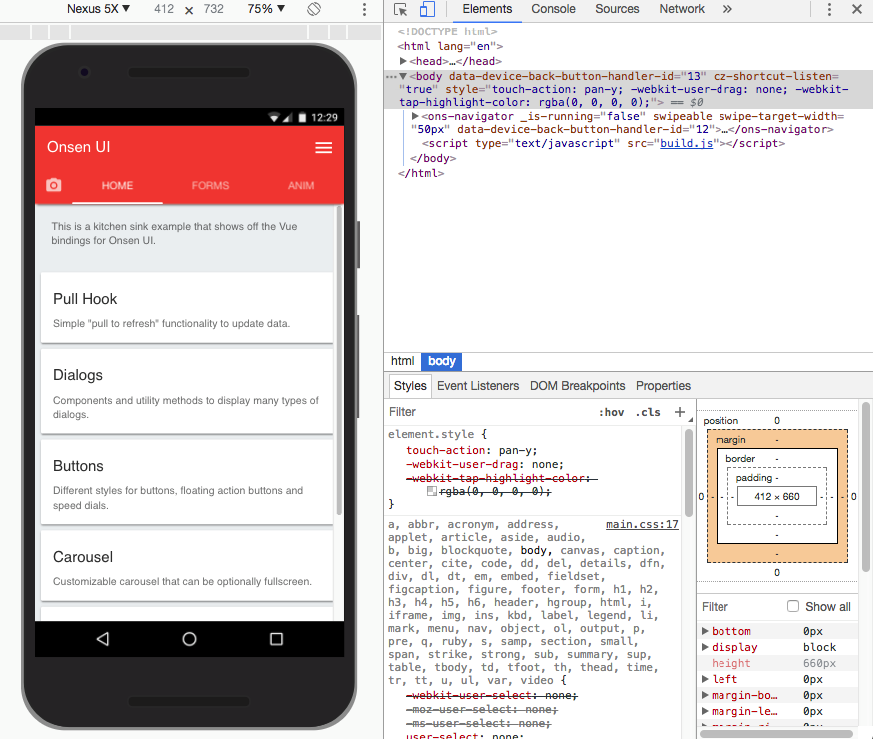Select the html lang="en" element row
Image resolution: width=873 pixels, height=739 pixels.
450,46
